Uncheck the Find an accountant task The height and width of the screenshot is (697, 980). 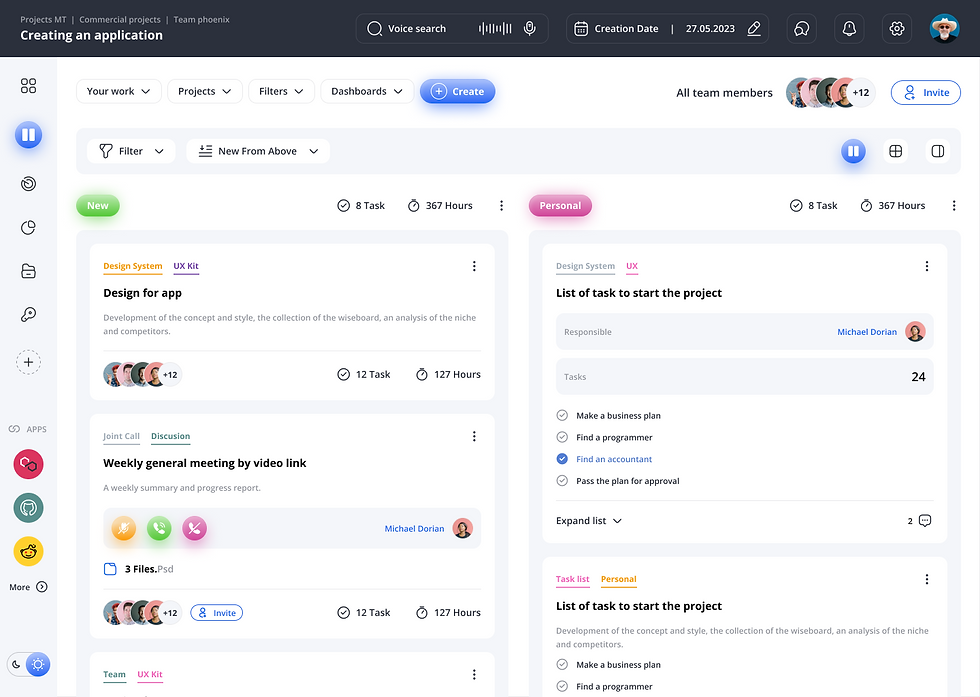click(562, 459)
